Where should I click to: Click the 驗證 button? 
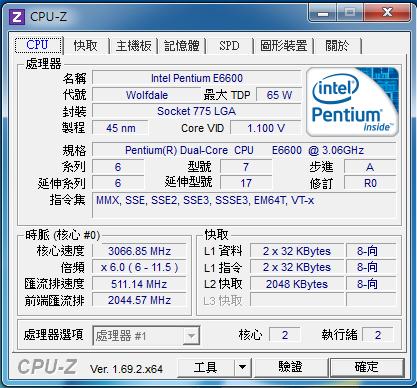291,368
